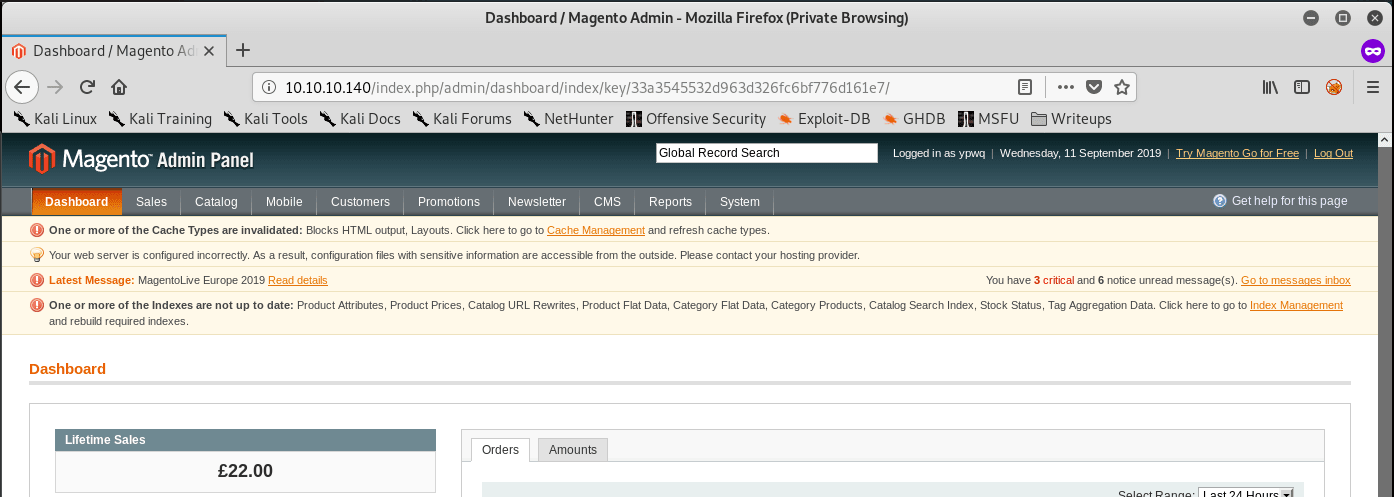The image size is (1394, 497).
Task: Expand the Writeups bookmarks folder
Action: [1071, 119]
